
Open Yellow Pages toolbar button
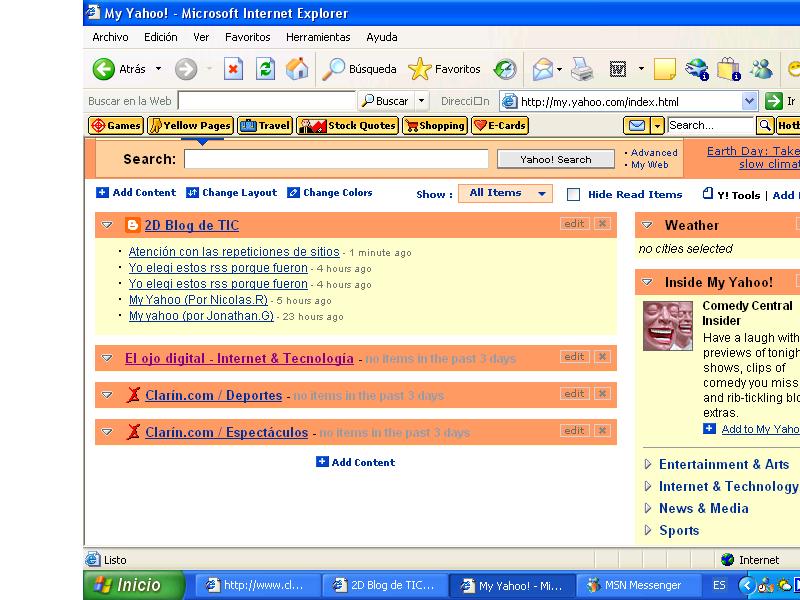(190, 126)
